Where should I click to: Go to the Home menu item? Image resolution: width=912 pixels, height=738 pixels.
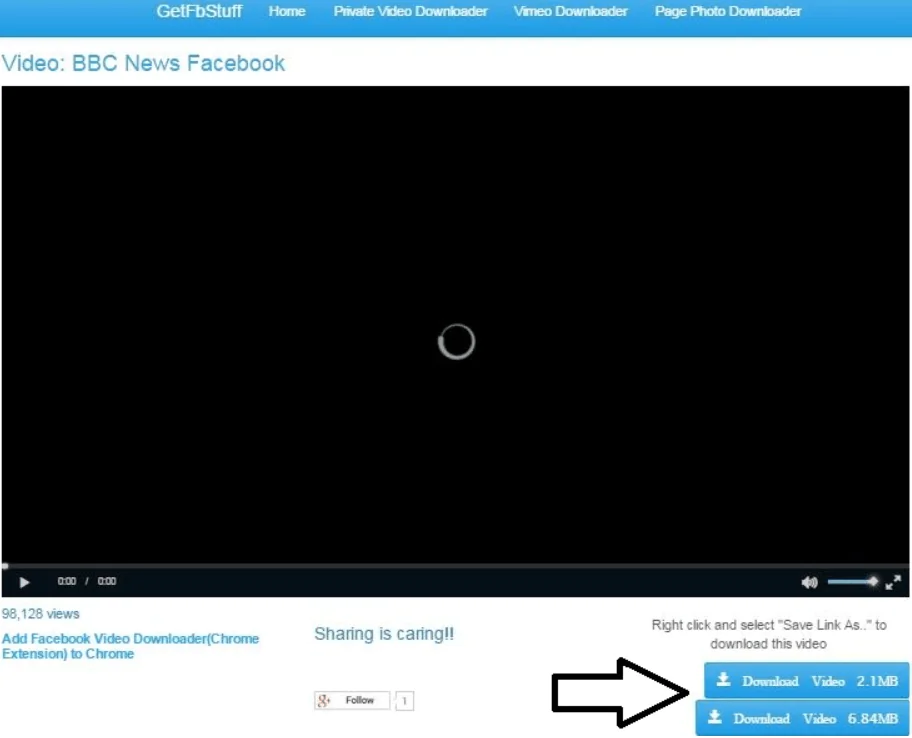[287, 12]
